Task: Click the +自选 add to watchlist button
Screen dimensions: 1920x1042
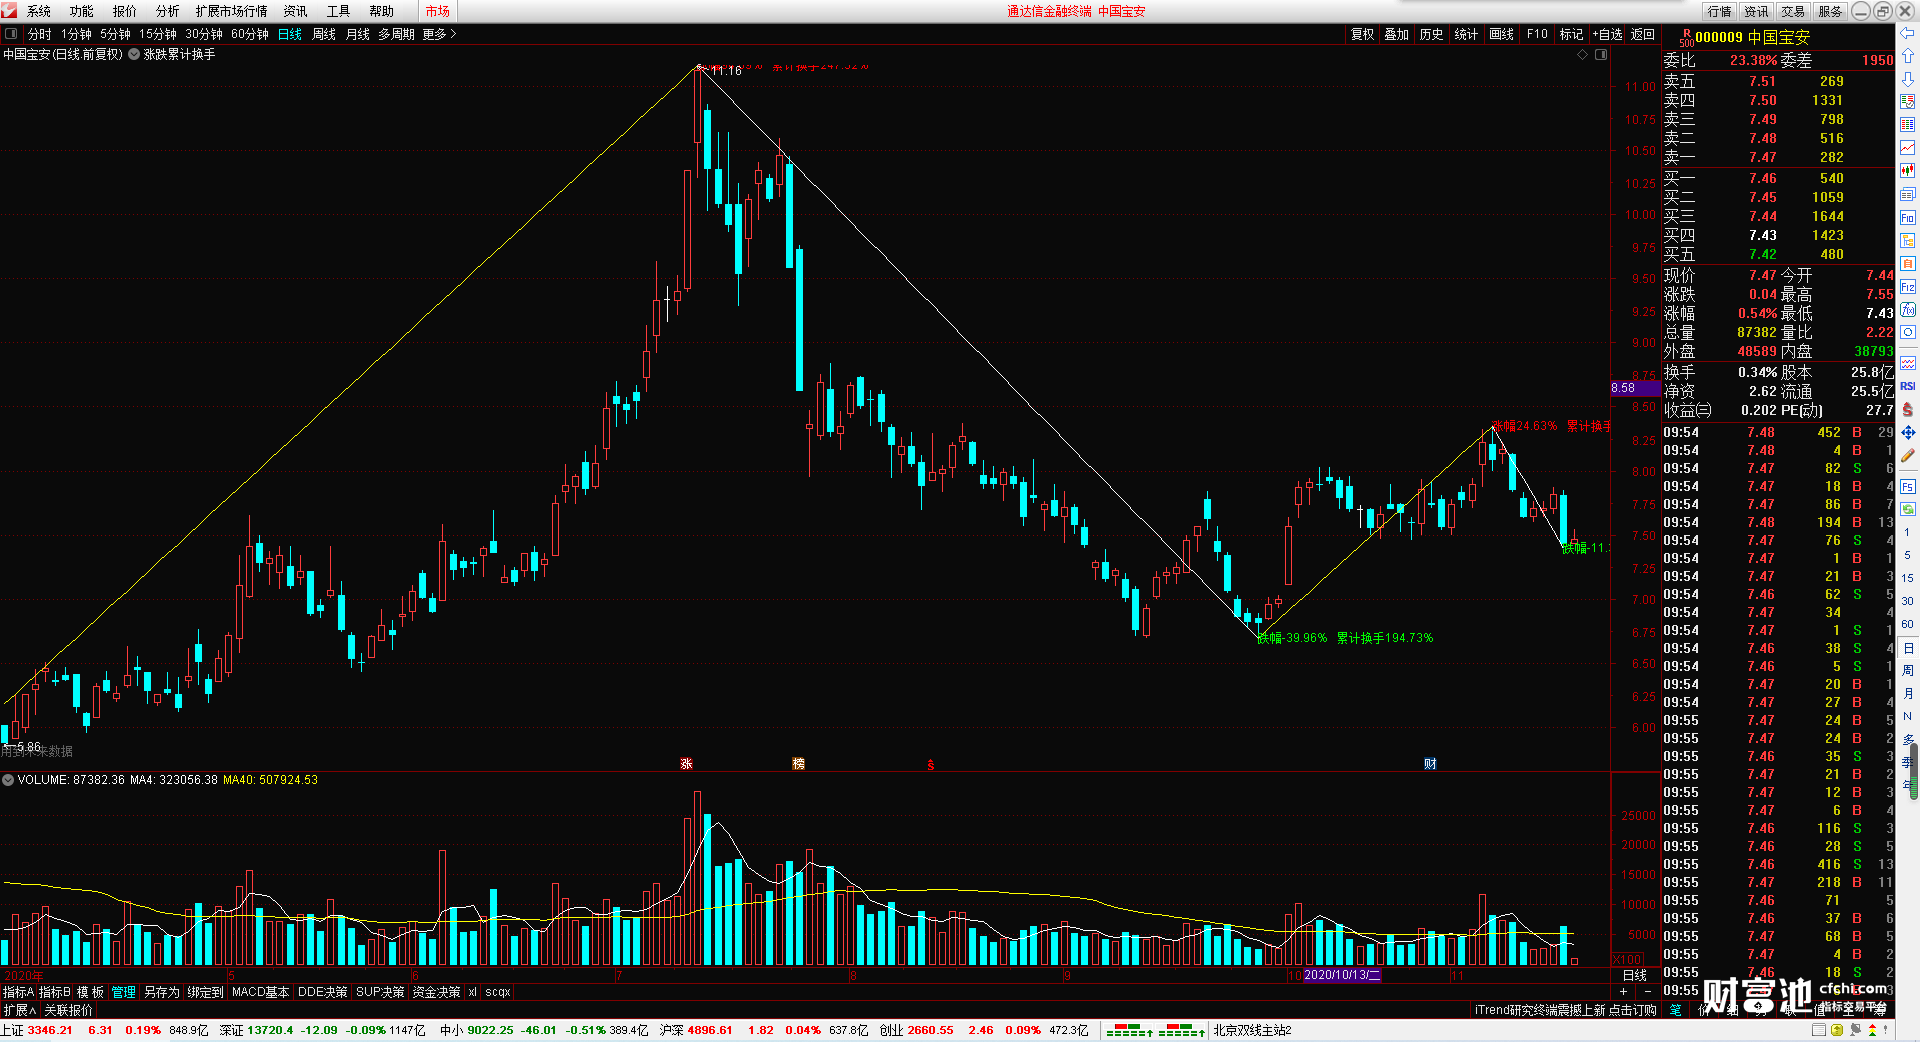Action: [1608, 34]
